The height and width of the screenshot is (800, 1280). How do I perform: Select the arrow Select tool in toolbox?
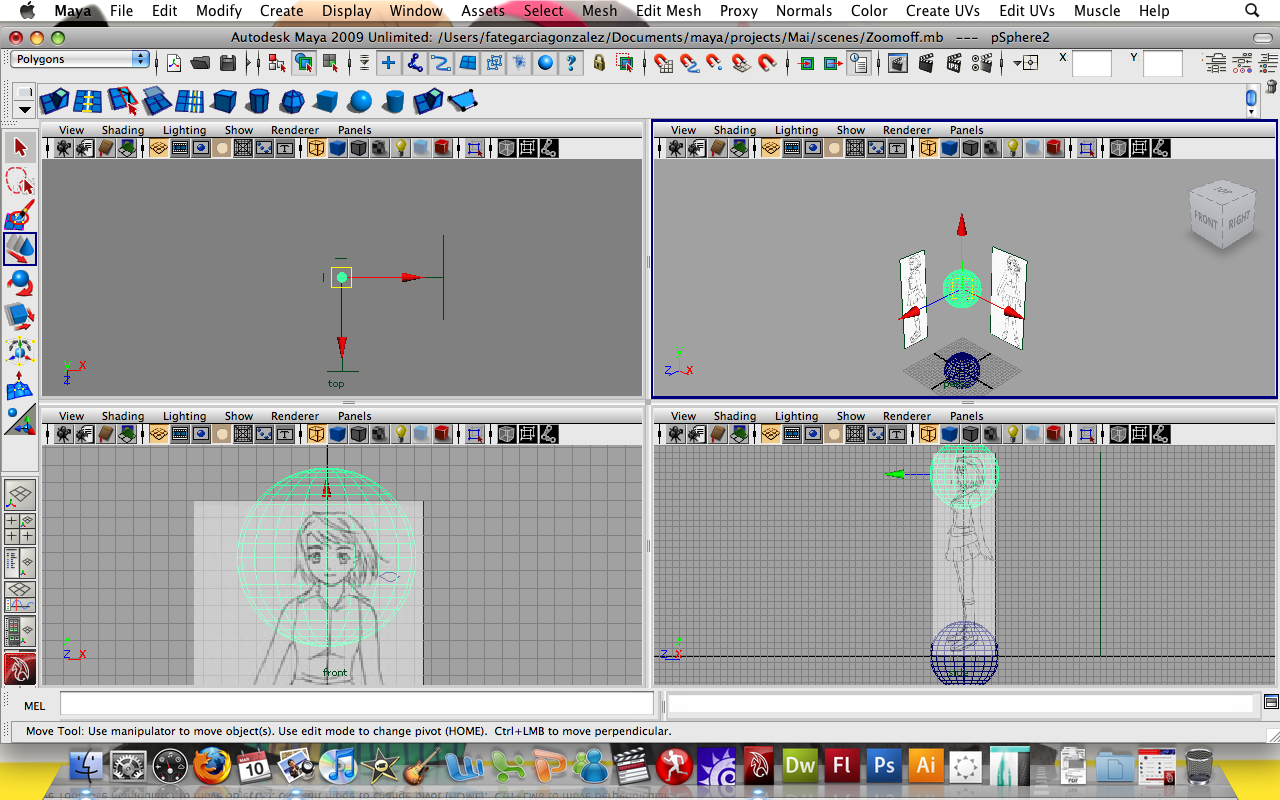tap(20, 147)
